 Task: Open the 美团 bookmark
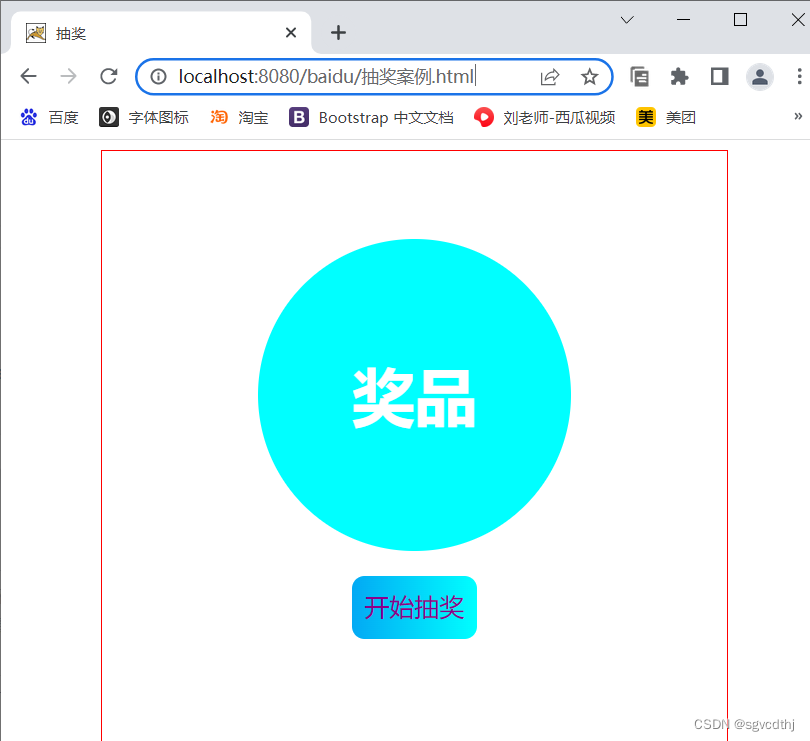click(x=666, y=118)
